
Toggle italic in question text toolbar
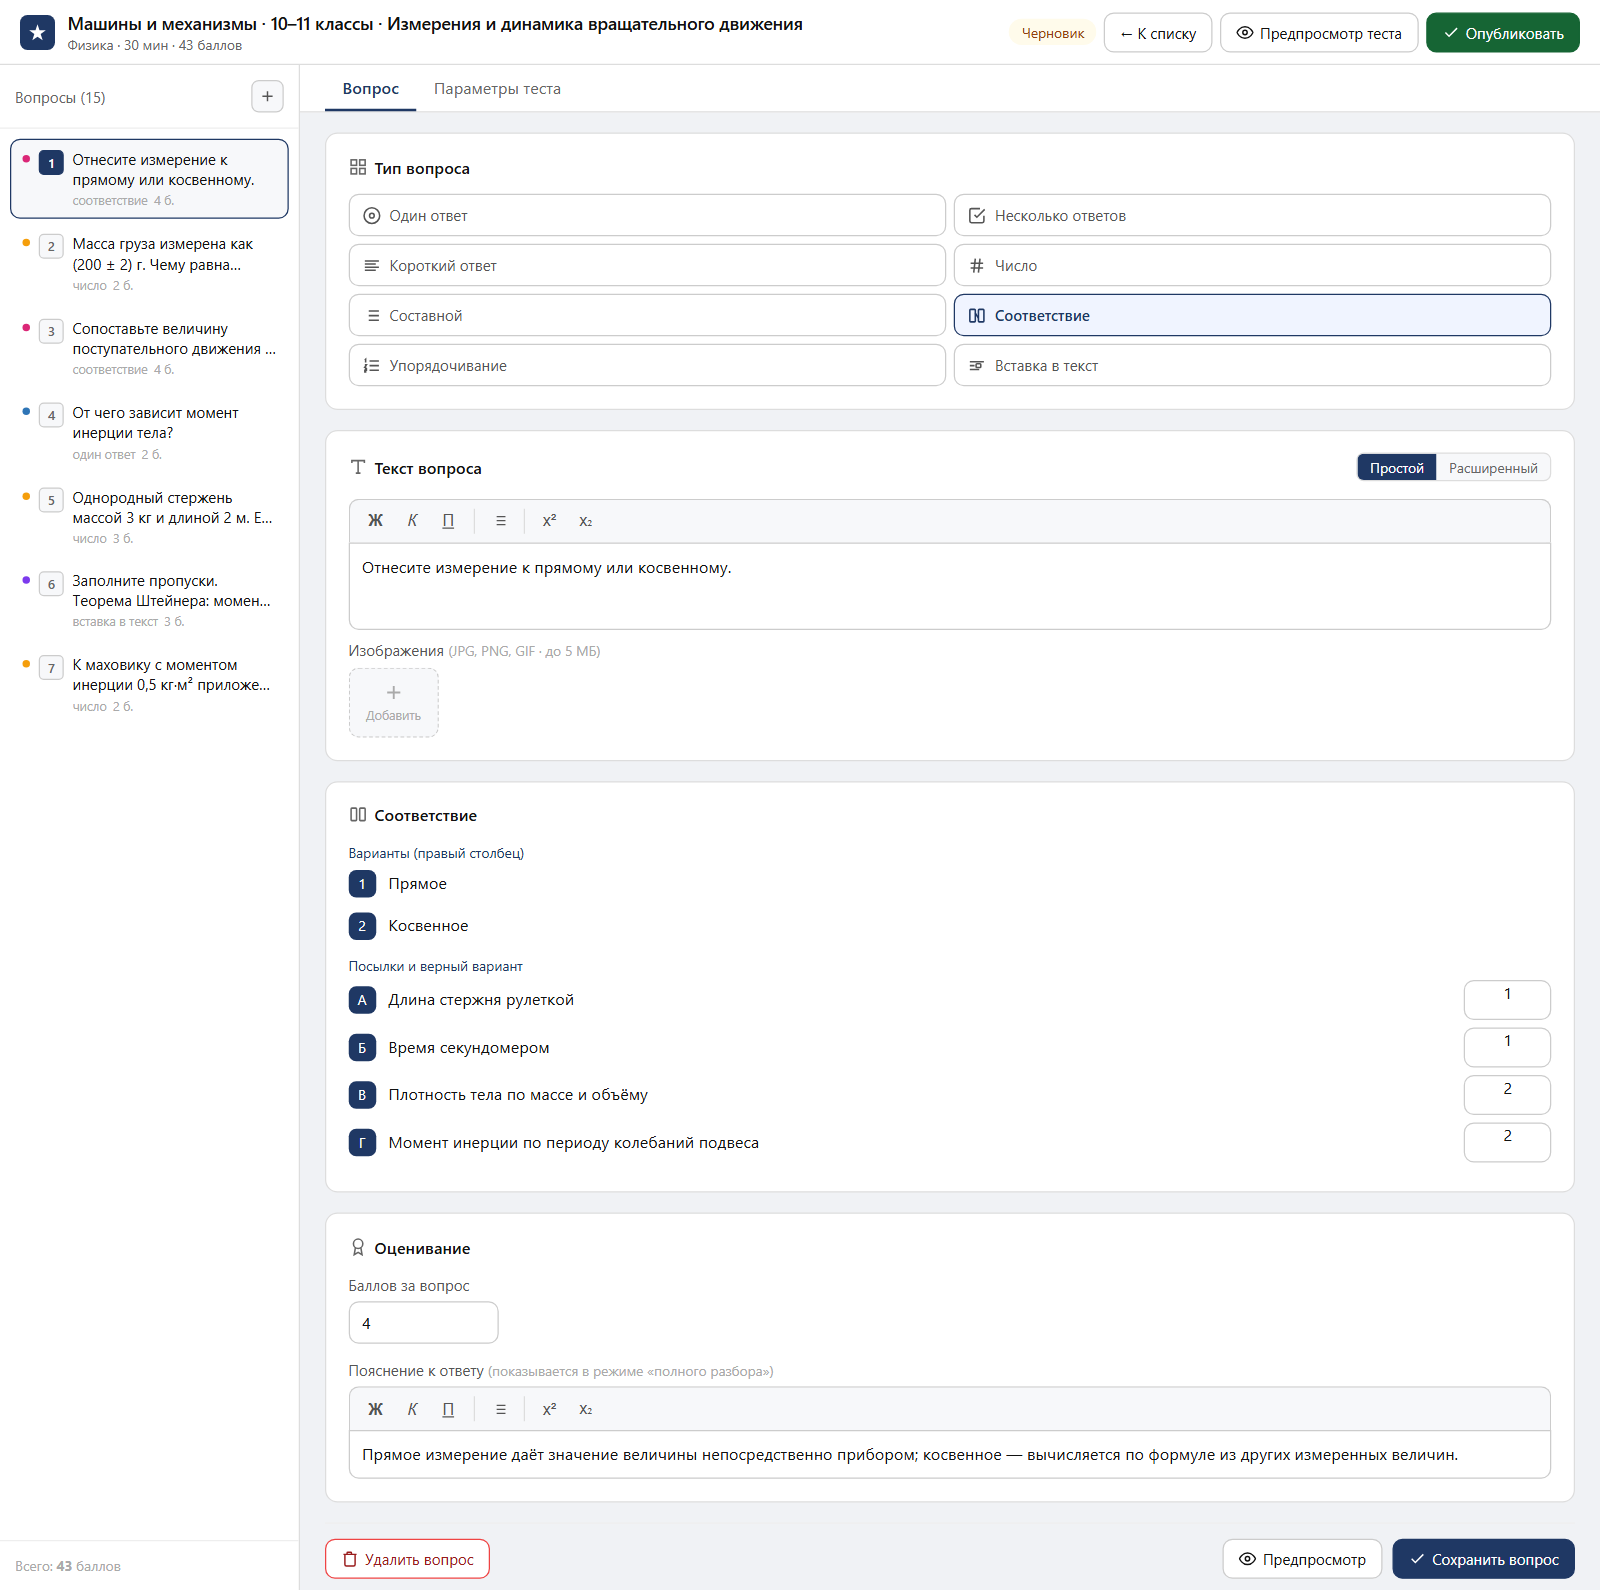412,521
